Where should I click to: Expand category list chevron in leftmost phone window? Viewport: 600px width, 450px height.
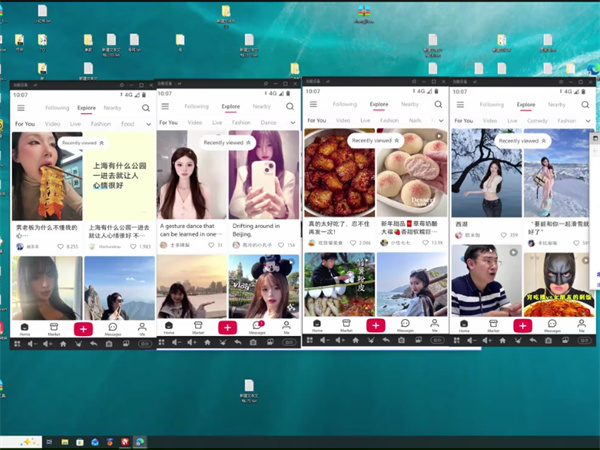148,124
